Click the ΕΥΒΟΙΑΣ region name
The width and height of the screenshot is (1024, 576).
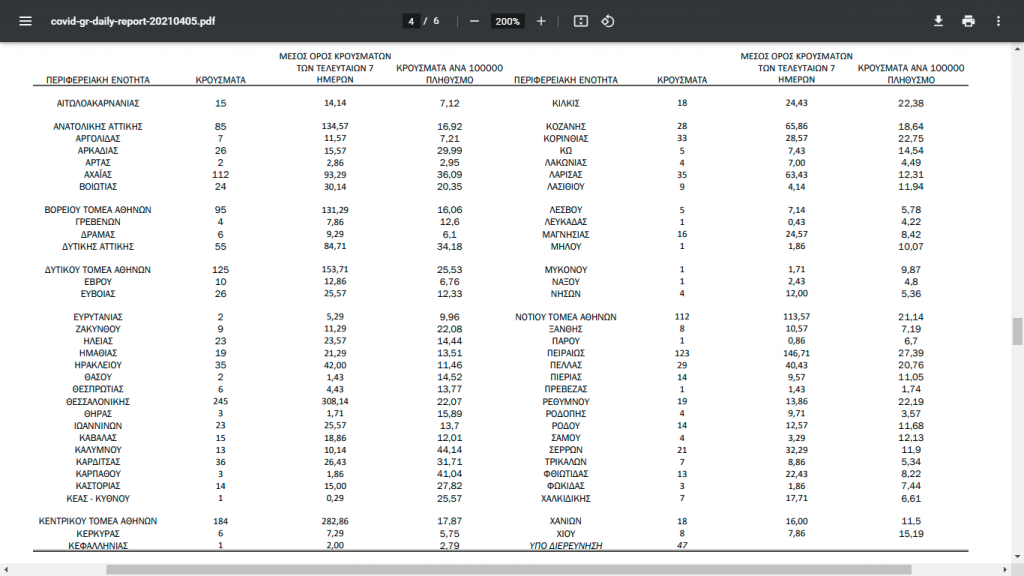tap(98, 294)
